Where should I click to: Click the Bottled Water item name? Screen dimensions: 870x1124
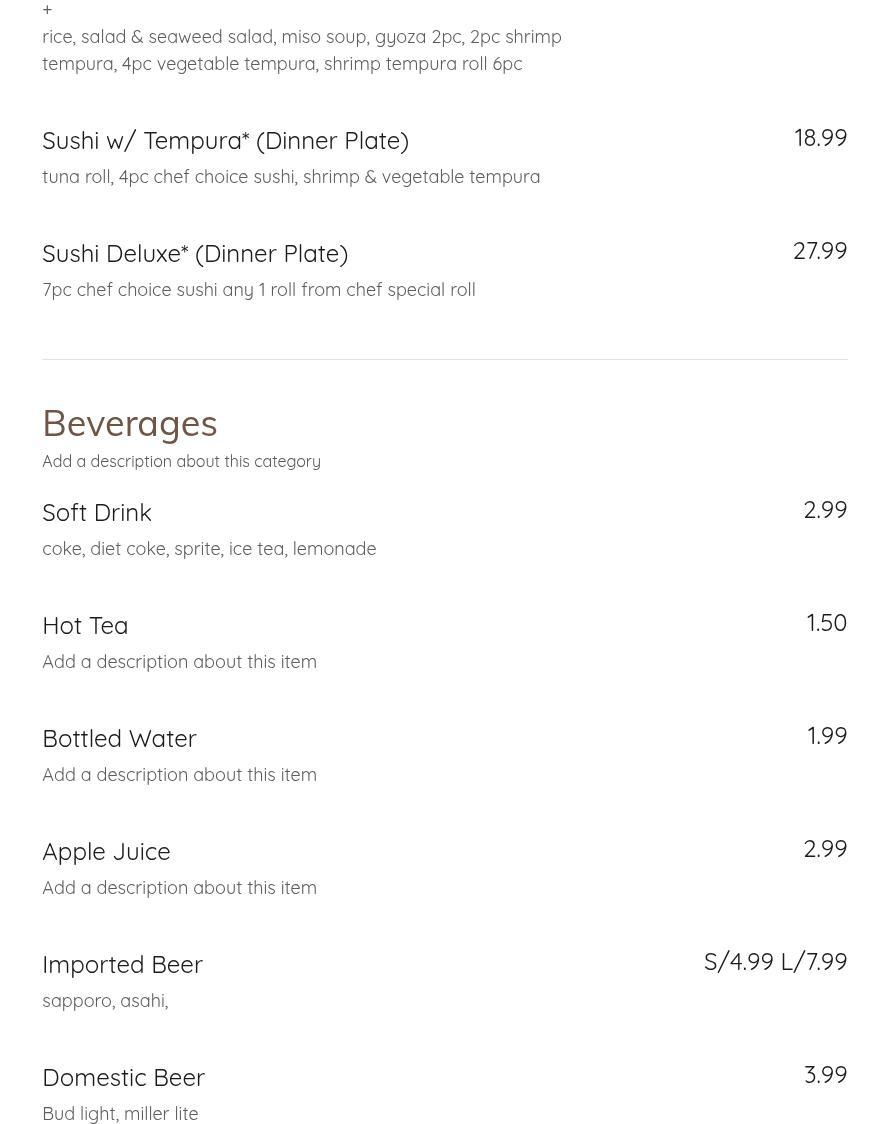[120, 739]
